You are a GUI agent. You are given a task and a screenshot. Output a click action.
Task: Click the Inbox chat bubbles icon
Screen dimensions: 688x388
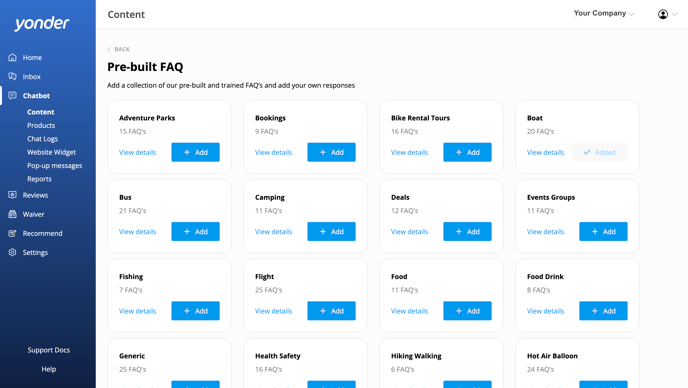point(12,76)
